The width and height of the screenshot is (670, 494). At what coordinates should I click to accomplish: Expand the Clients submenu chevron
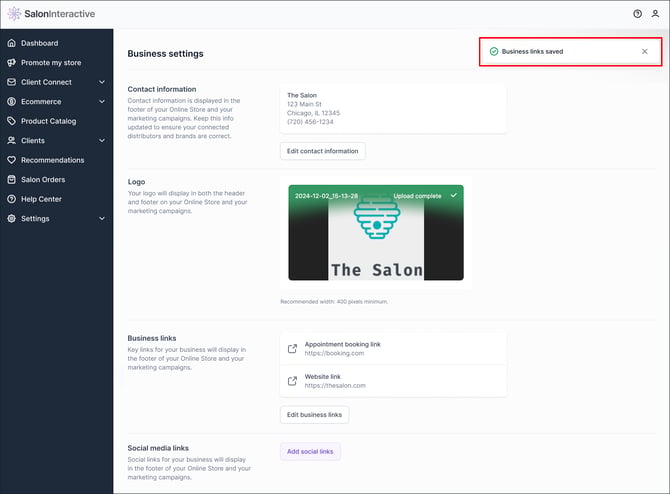[x=102, y=141]
